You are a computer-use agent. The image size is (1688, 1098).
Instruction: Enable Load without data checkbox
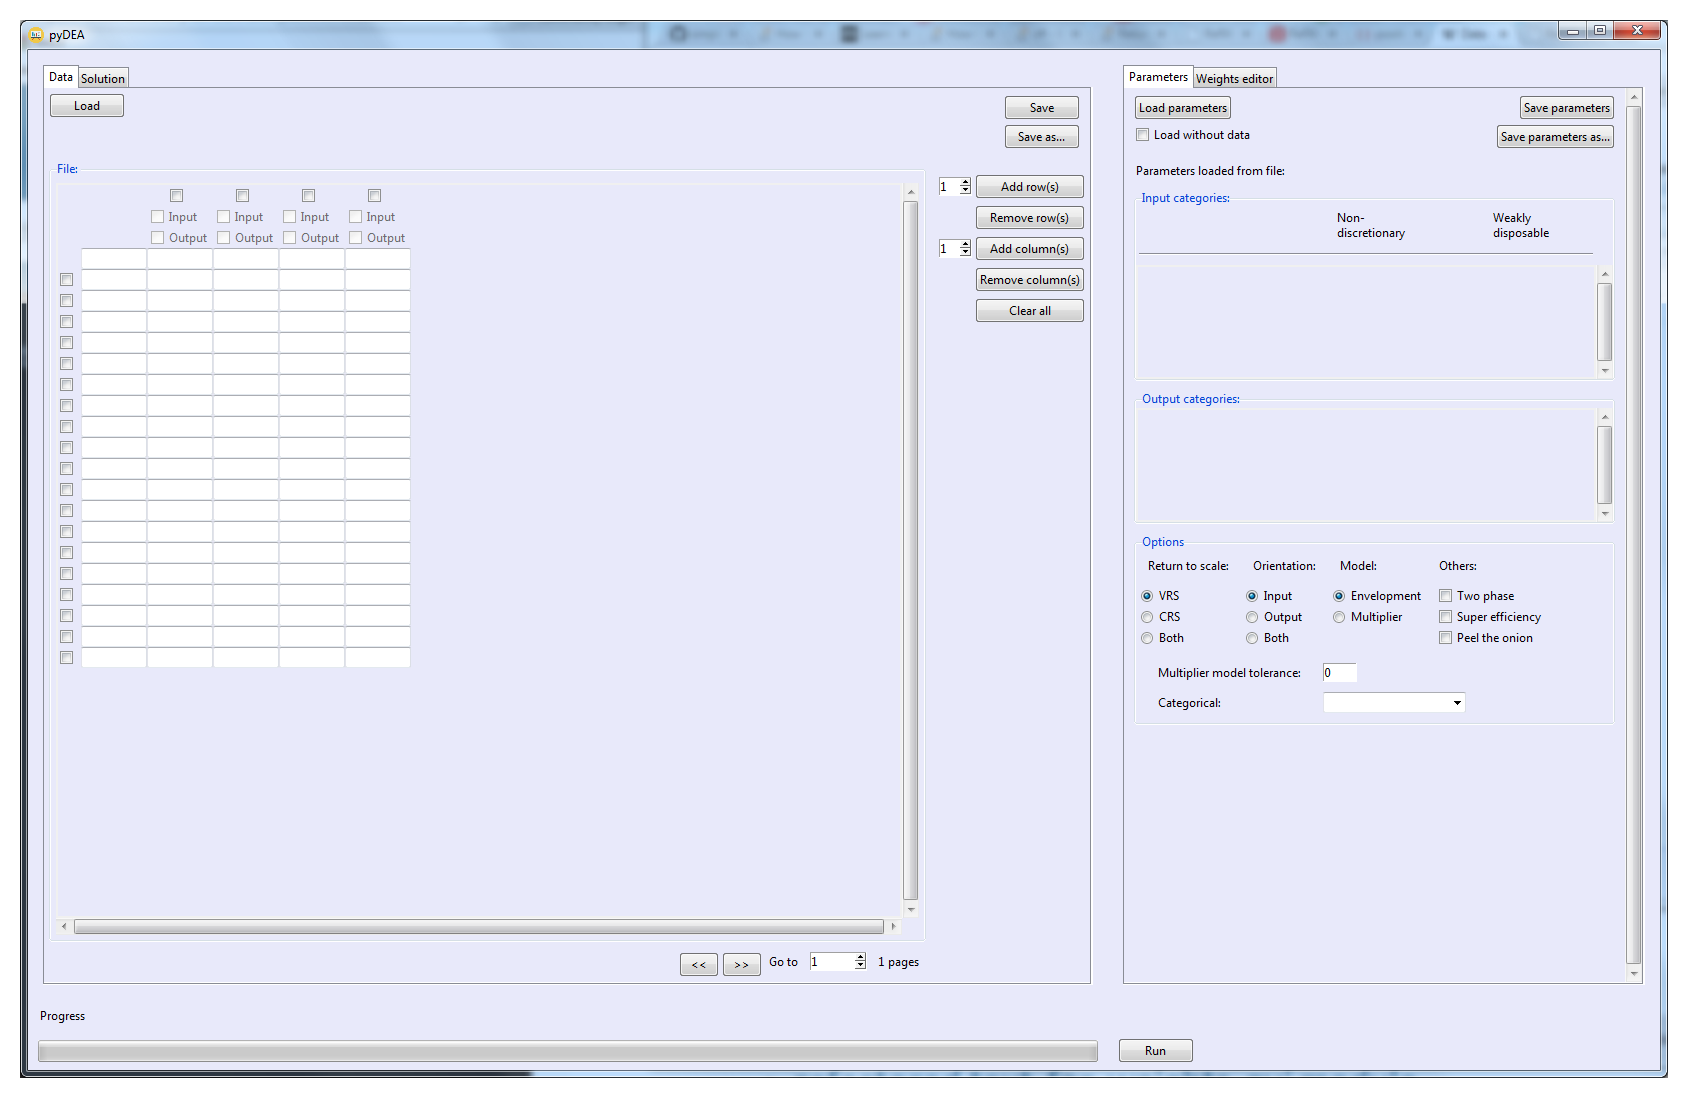click(x=1142, y=135)
